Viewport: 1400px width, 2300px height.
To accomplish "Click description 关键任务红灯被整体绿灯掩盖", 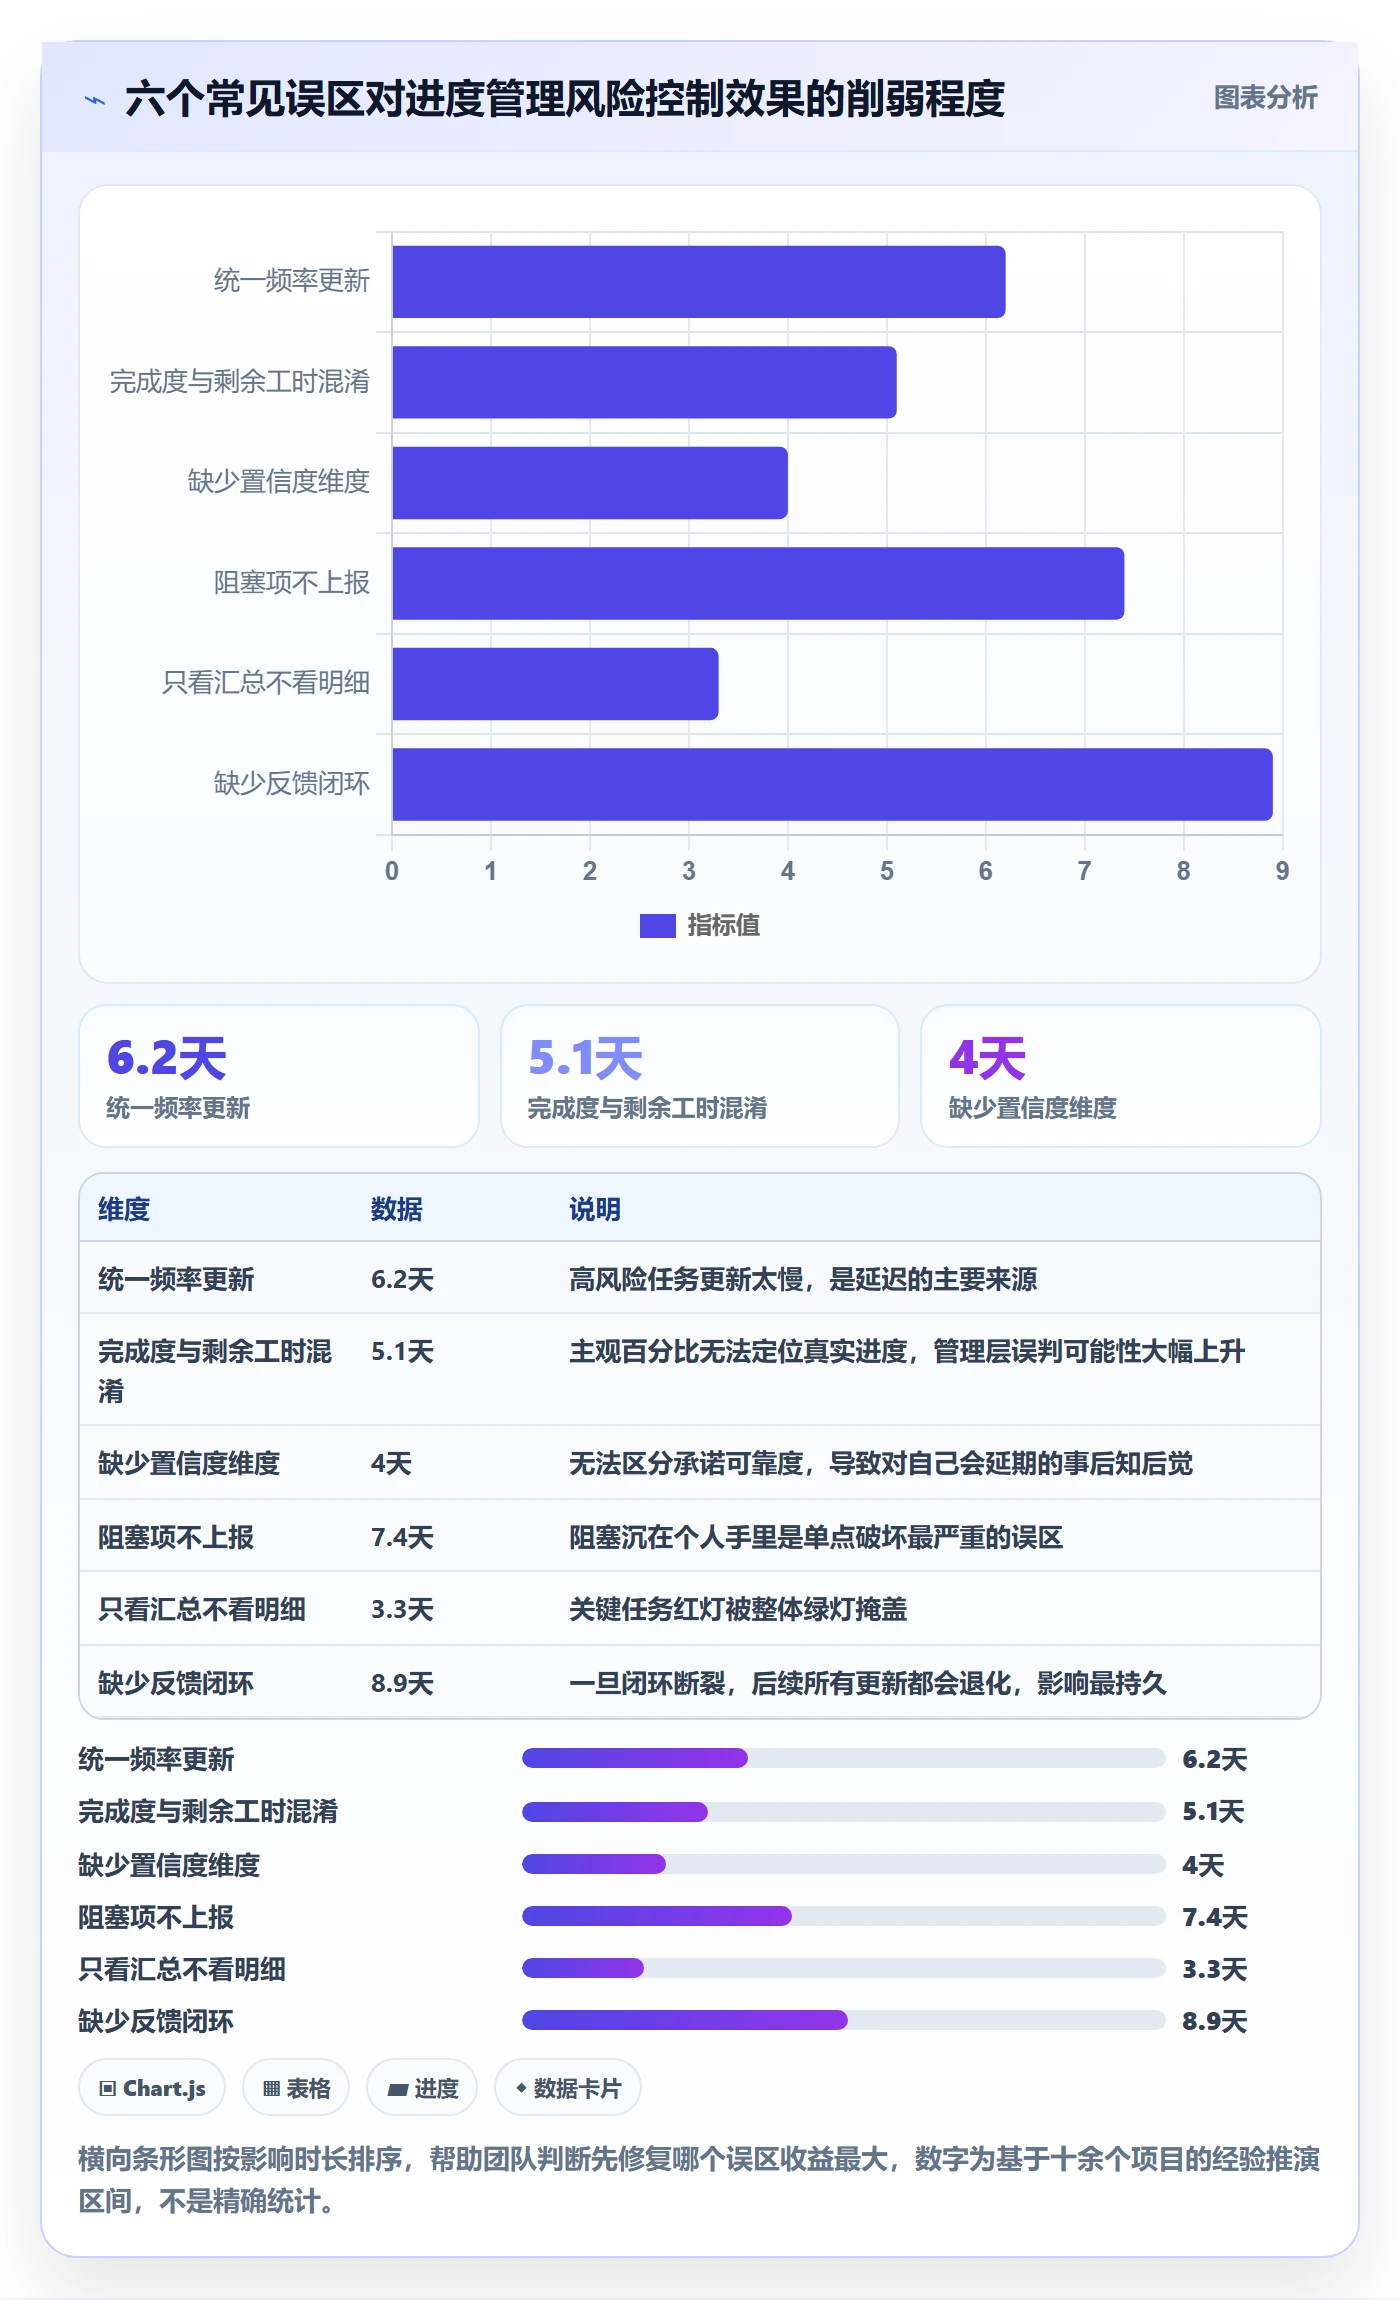I will (738, 1609).
